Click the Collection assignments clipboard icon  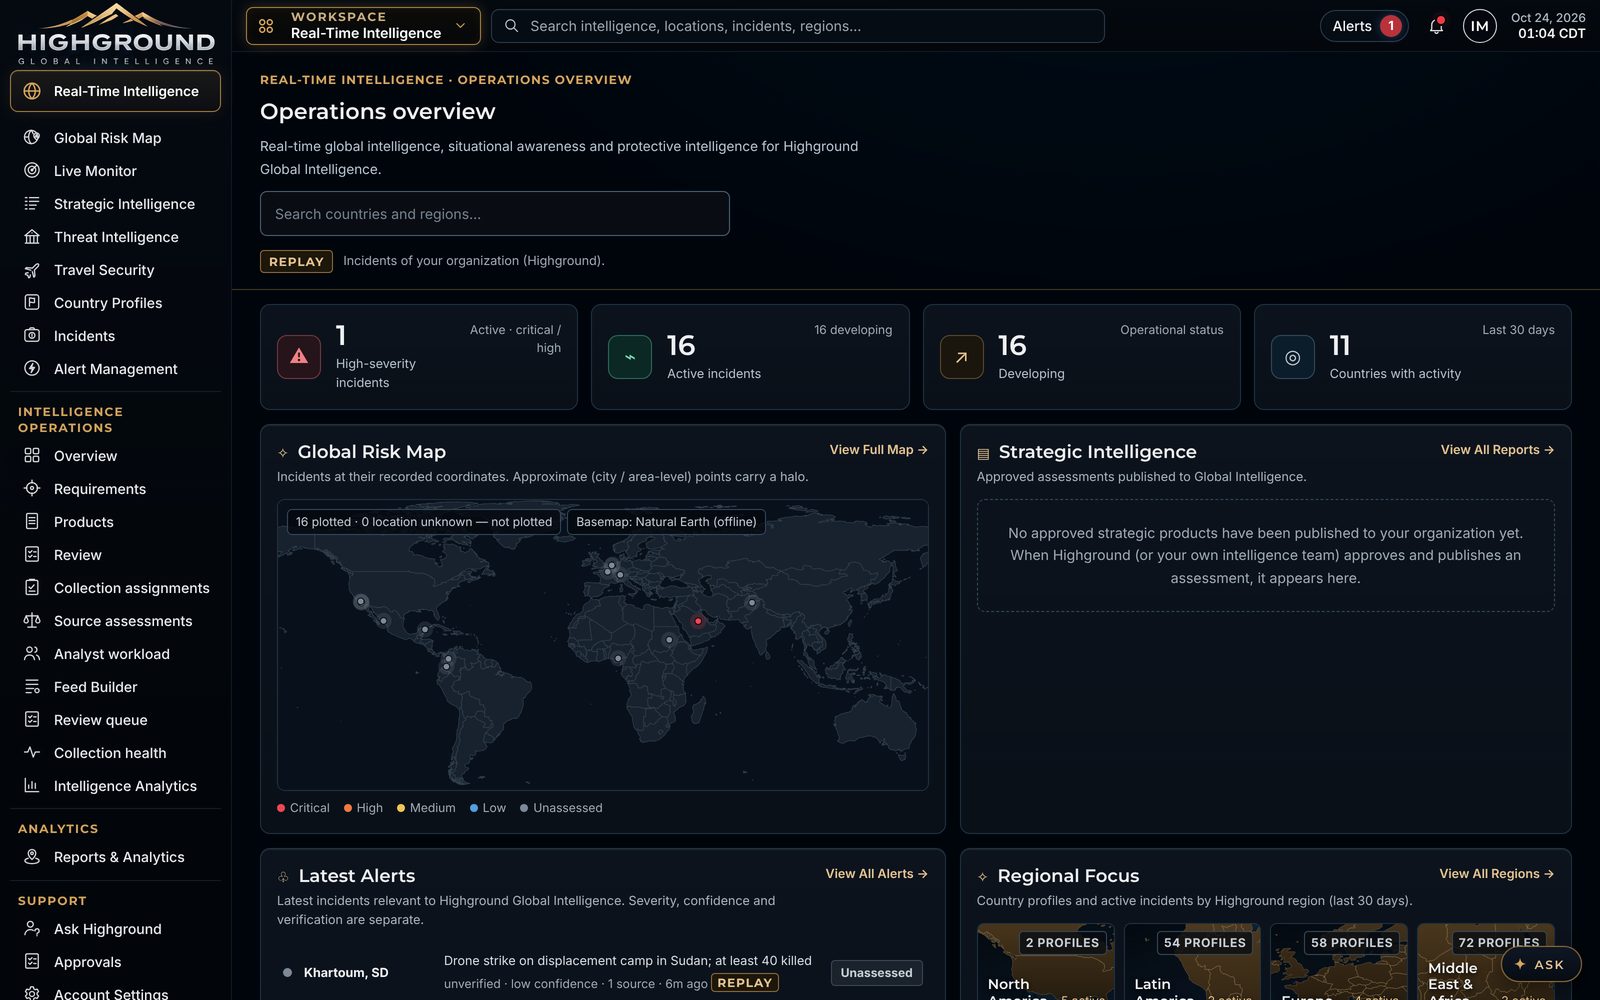[32, 588]
